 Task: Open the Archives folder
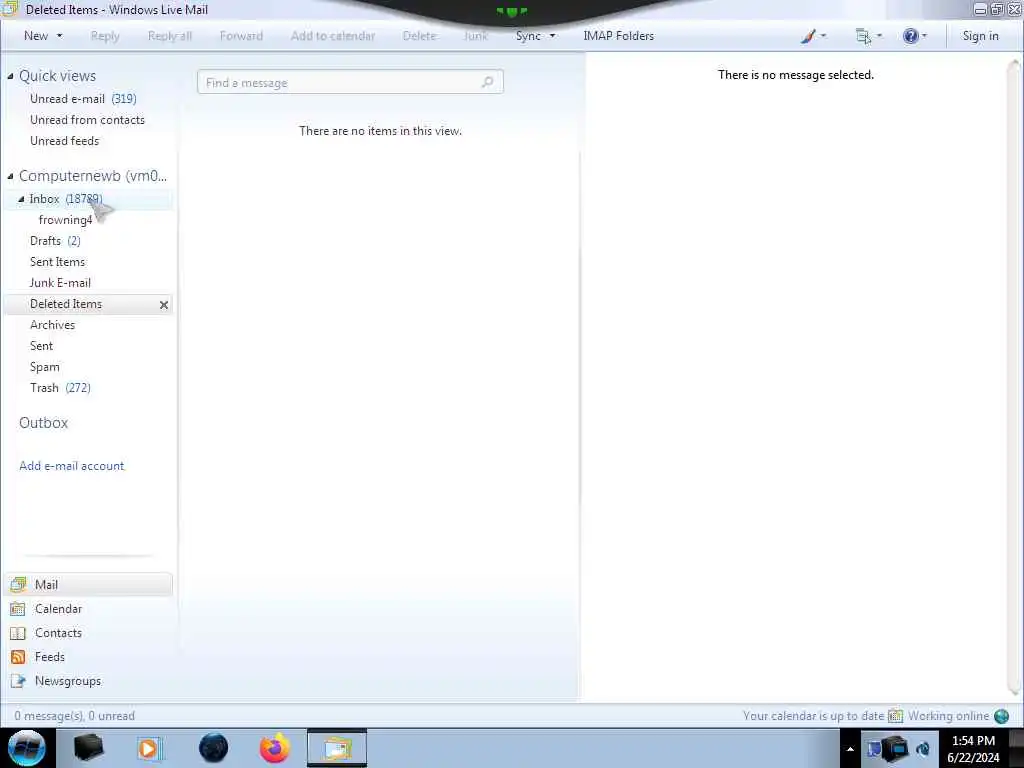tap(52, 325)
